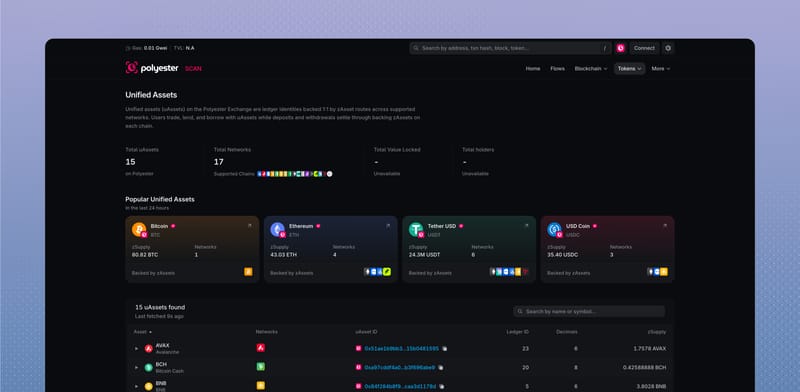
Task: Click the orange network icon on Bitcoin card
Action: click(248, 272)
